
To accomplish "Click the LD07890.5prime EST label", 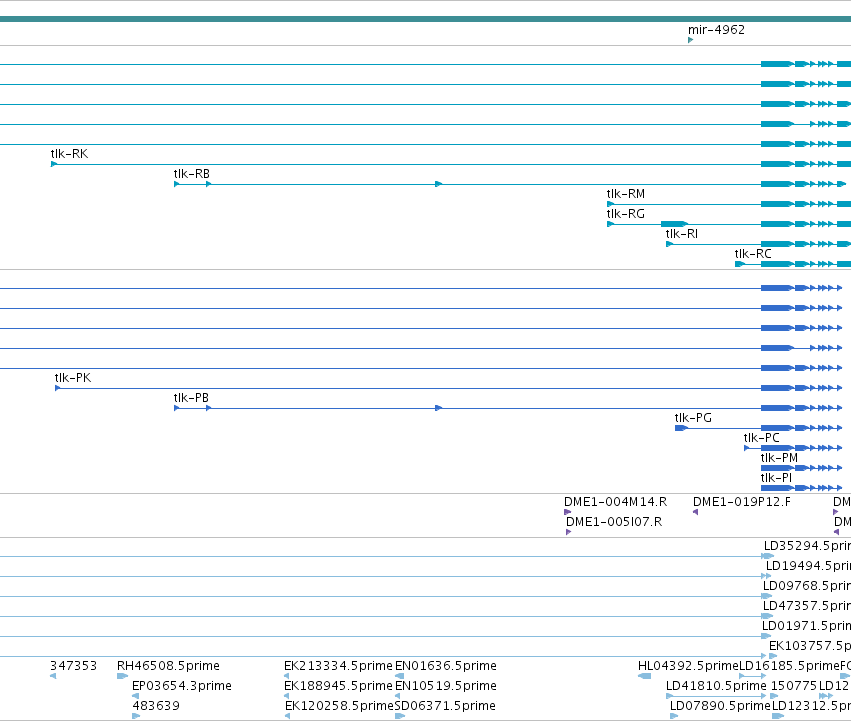I will pos(720,706).
